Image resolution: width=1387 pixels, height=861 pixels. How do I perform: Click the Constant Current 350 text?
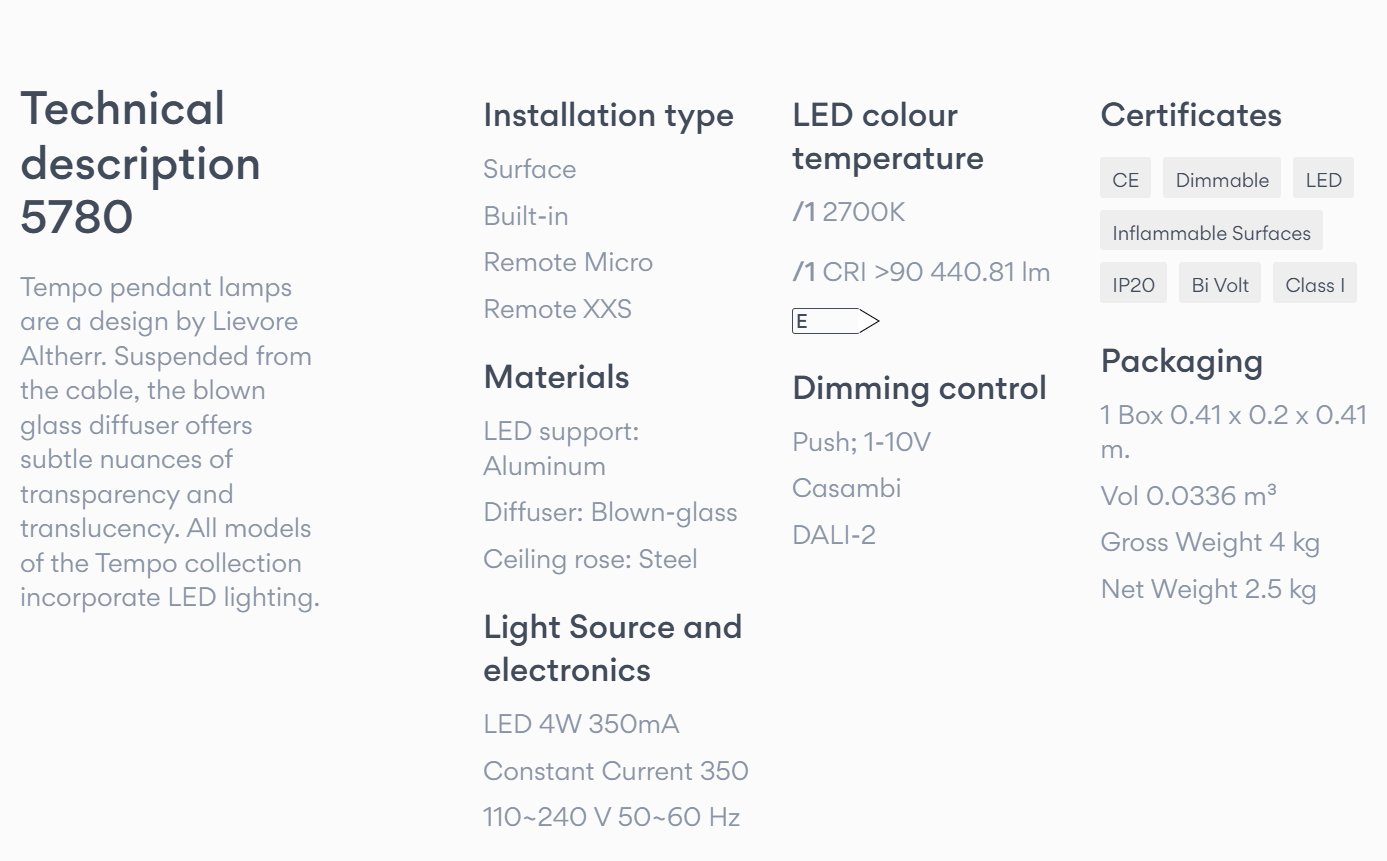(616, 771)
